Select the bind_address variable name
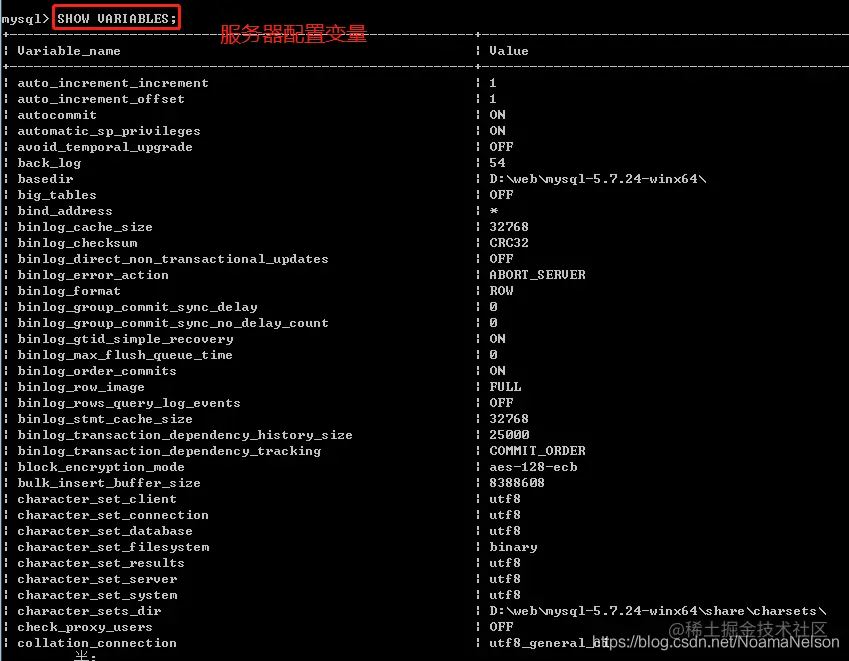The width and height of the screenshot is (849, 661). click(65, 211)
